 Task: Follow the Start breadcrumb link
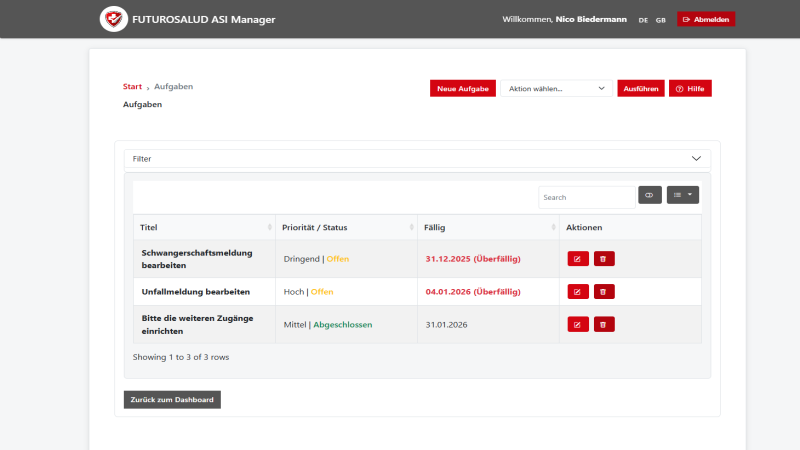click(132, 86)
